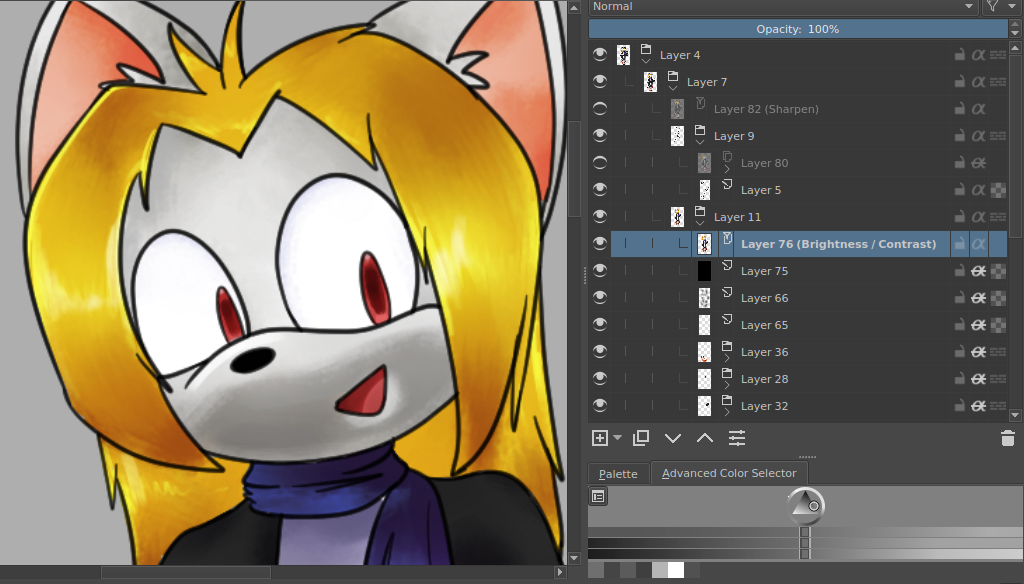The image size is (1024, 584).
Task: Delete the layer with the trash icon
Action: point(1007,438)
